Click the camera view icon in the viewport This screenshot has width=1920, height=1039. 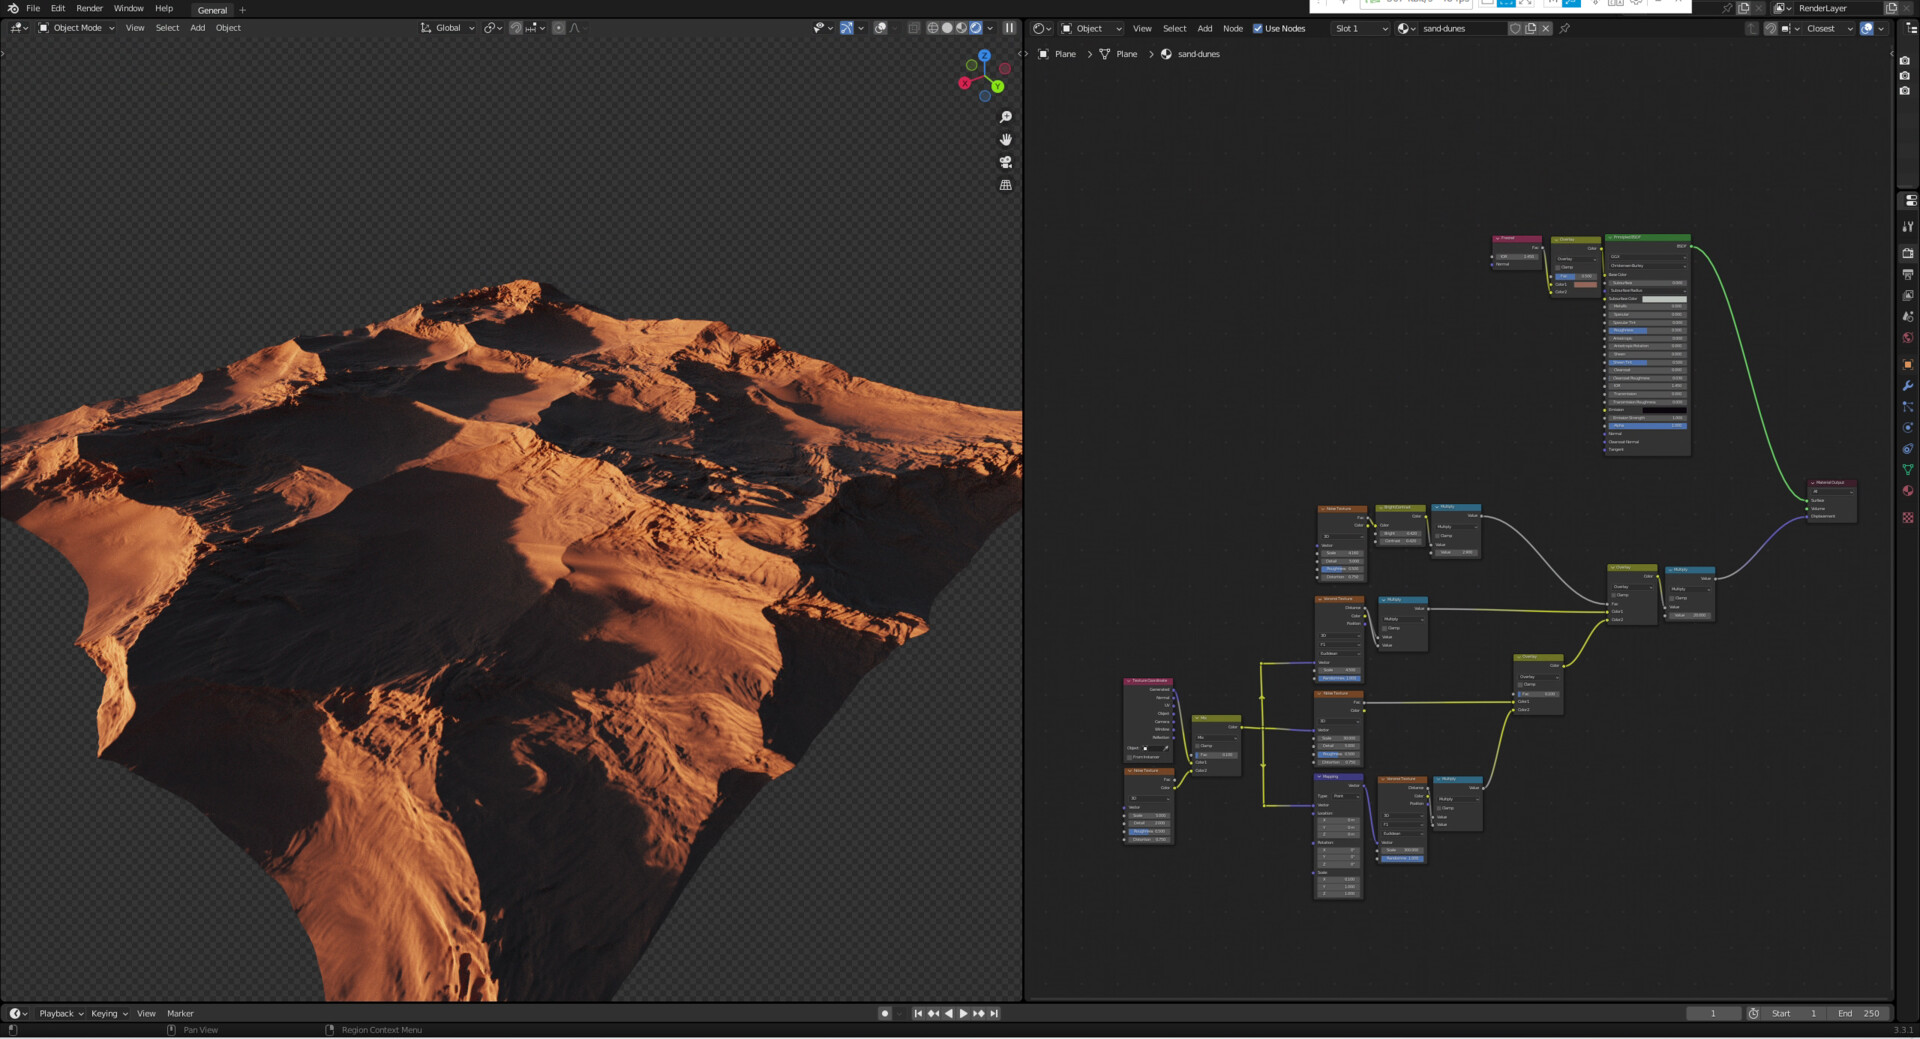tap(1006, 162)
